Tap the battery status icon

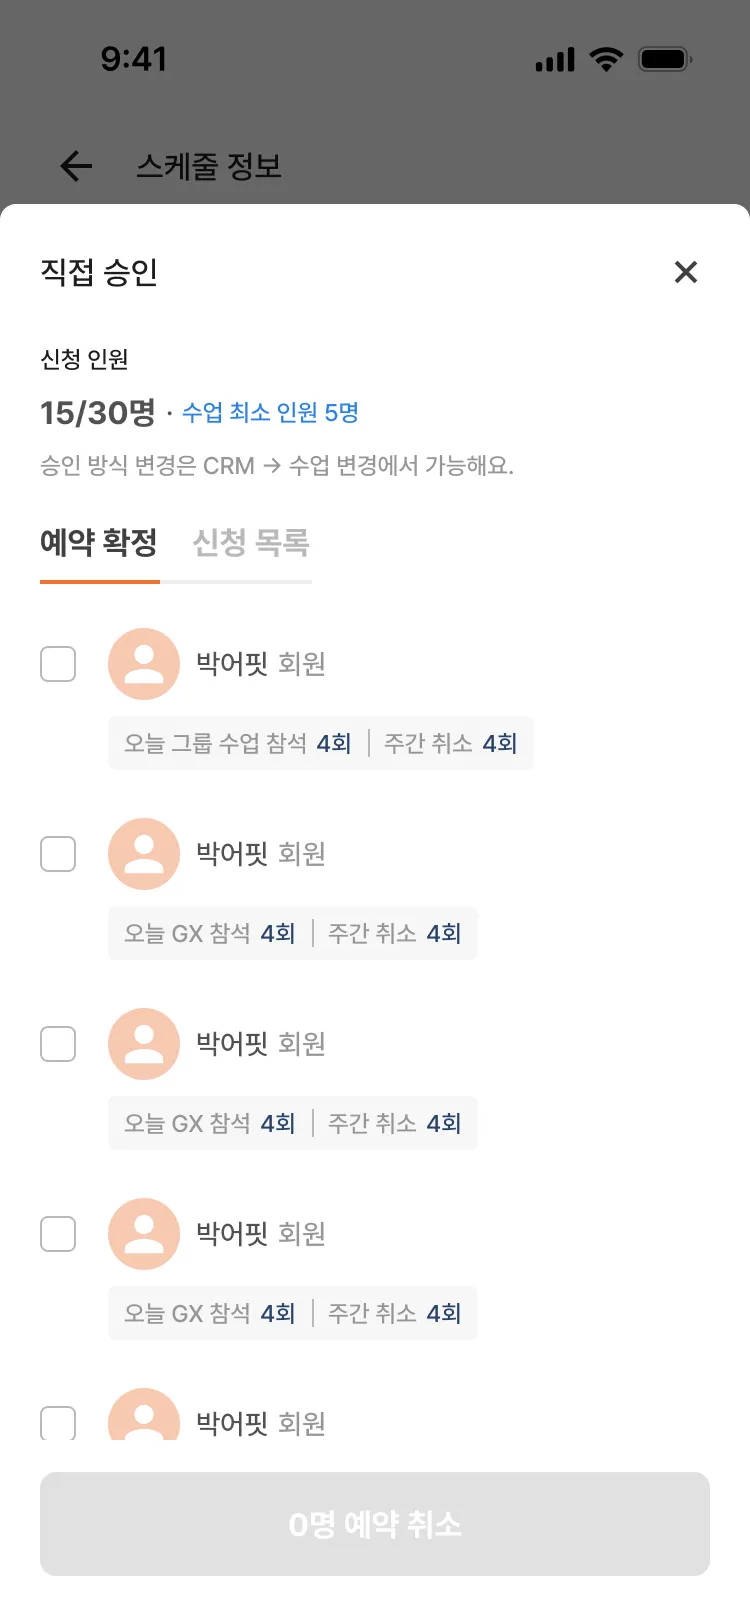pyautogui.click(x=665, y=59)
